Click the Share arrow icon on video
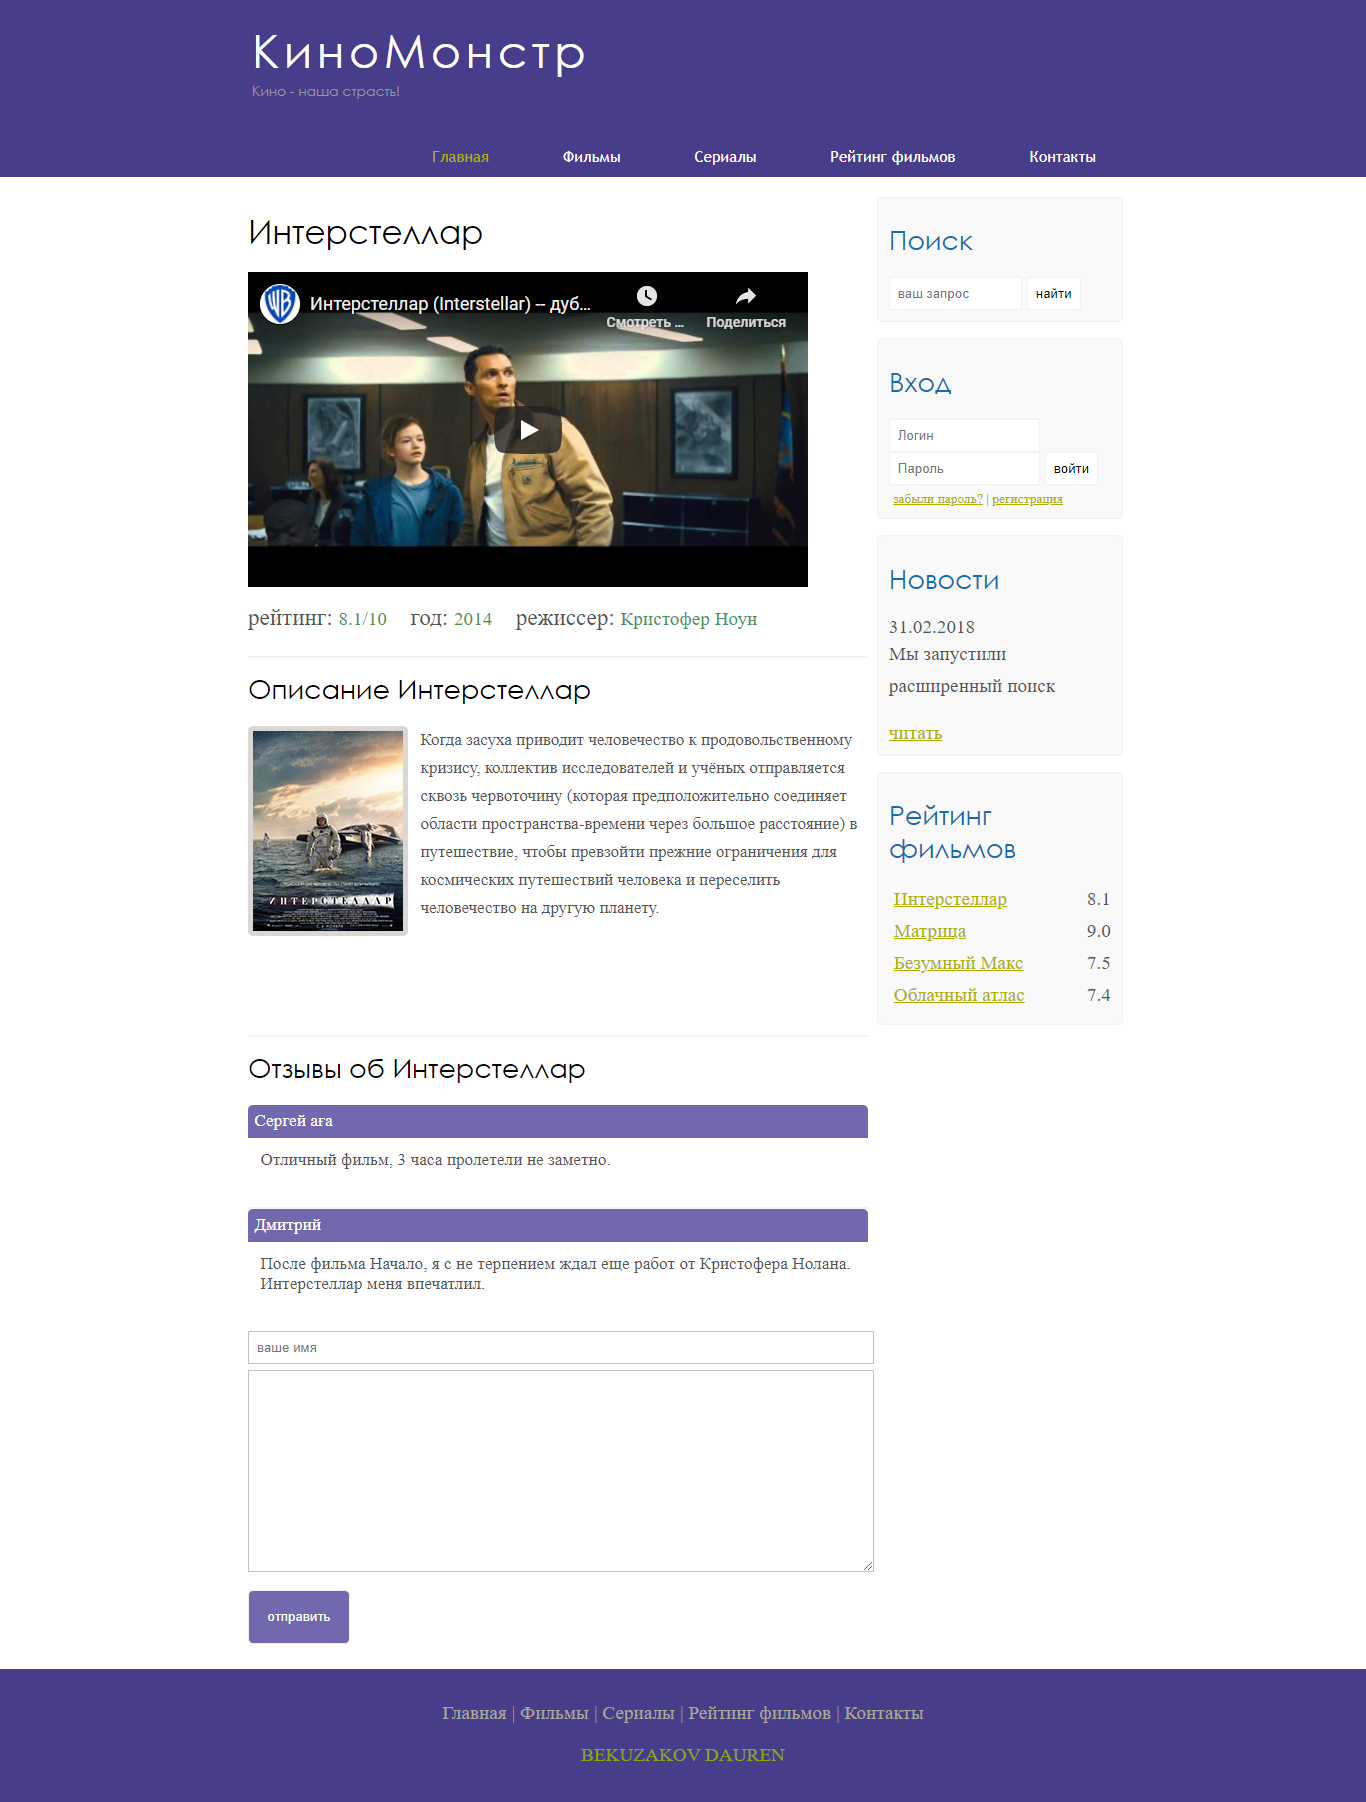1366x1802 pixels. coord(746,296)
